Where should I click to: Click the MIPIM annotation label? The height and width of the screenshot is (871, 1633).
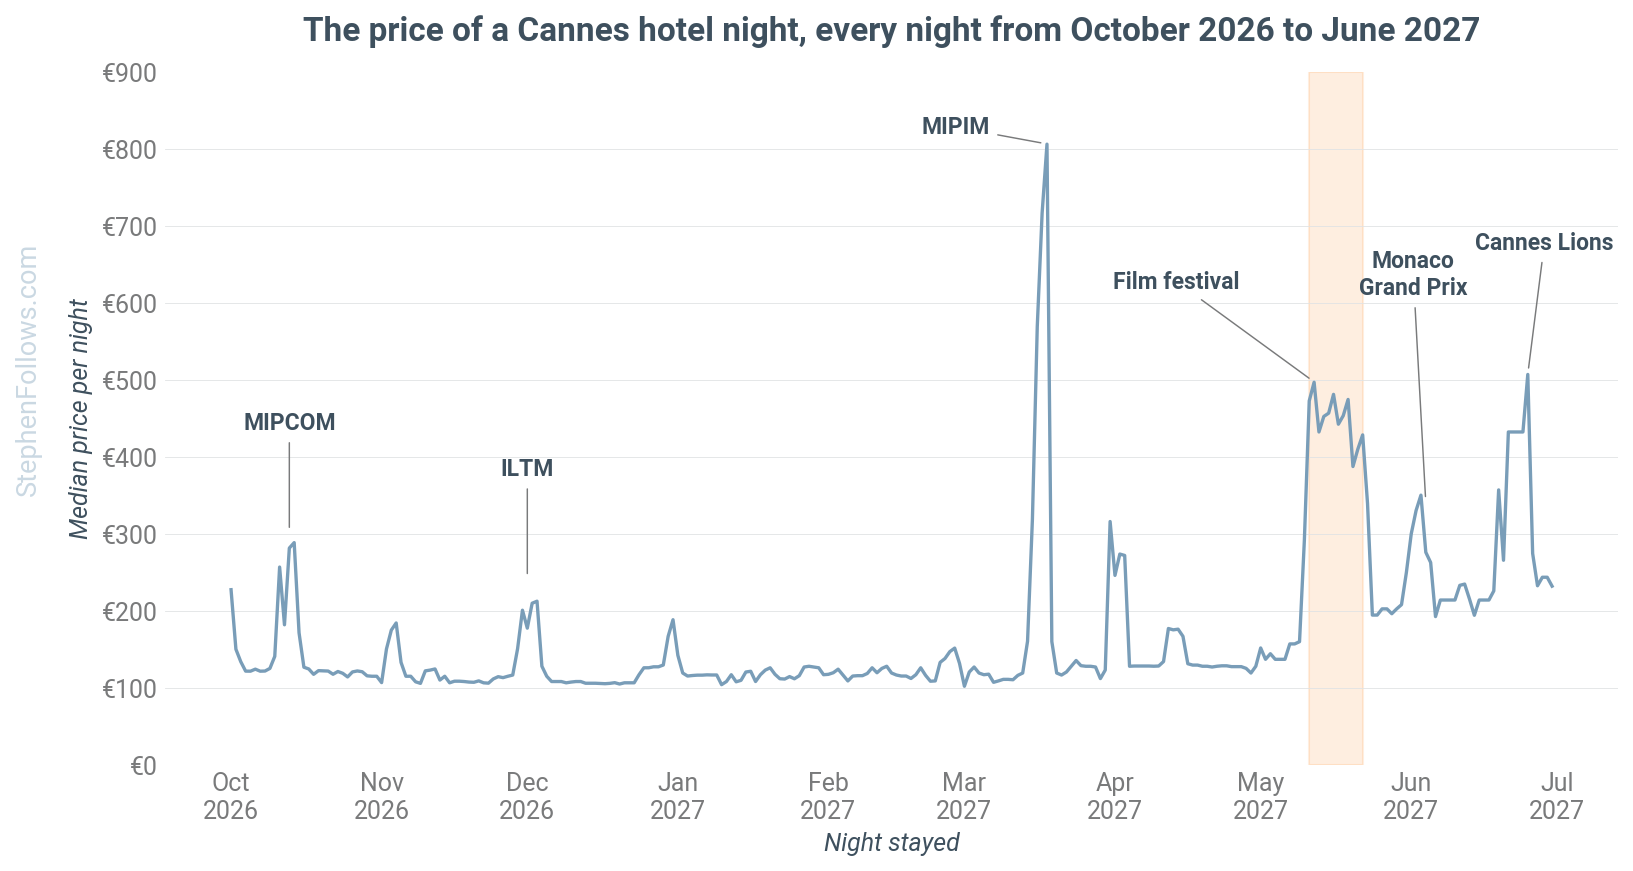[955, 126]
